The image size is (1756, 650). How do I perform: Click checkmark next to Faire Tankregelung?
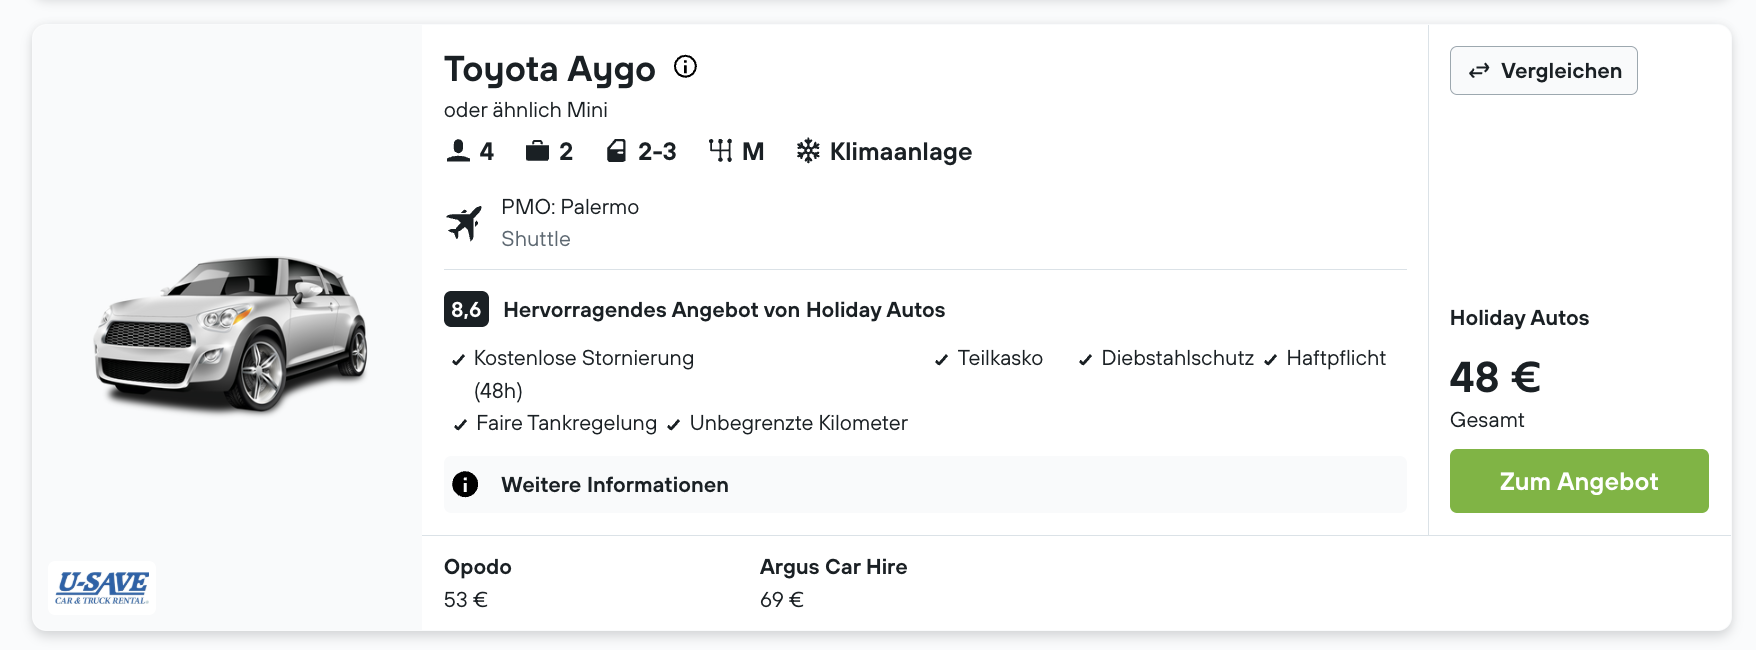click(x=460, y=425)
